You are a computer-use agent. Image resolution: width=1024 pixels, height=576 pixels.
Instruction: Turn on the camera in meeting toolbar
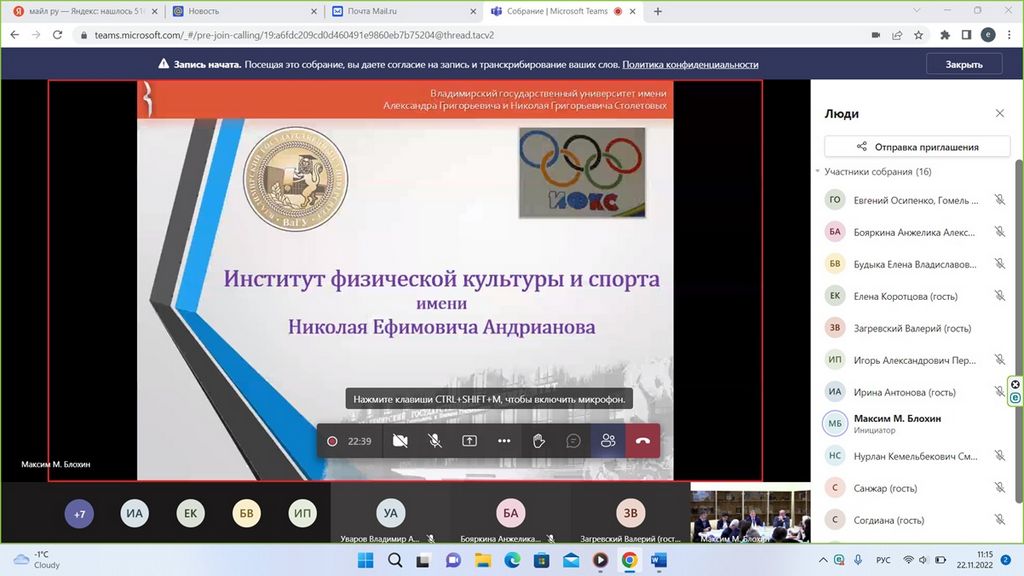(400, 441)
